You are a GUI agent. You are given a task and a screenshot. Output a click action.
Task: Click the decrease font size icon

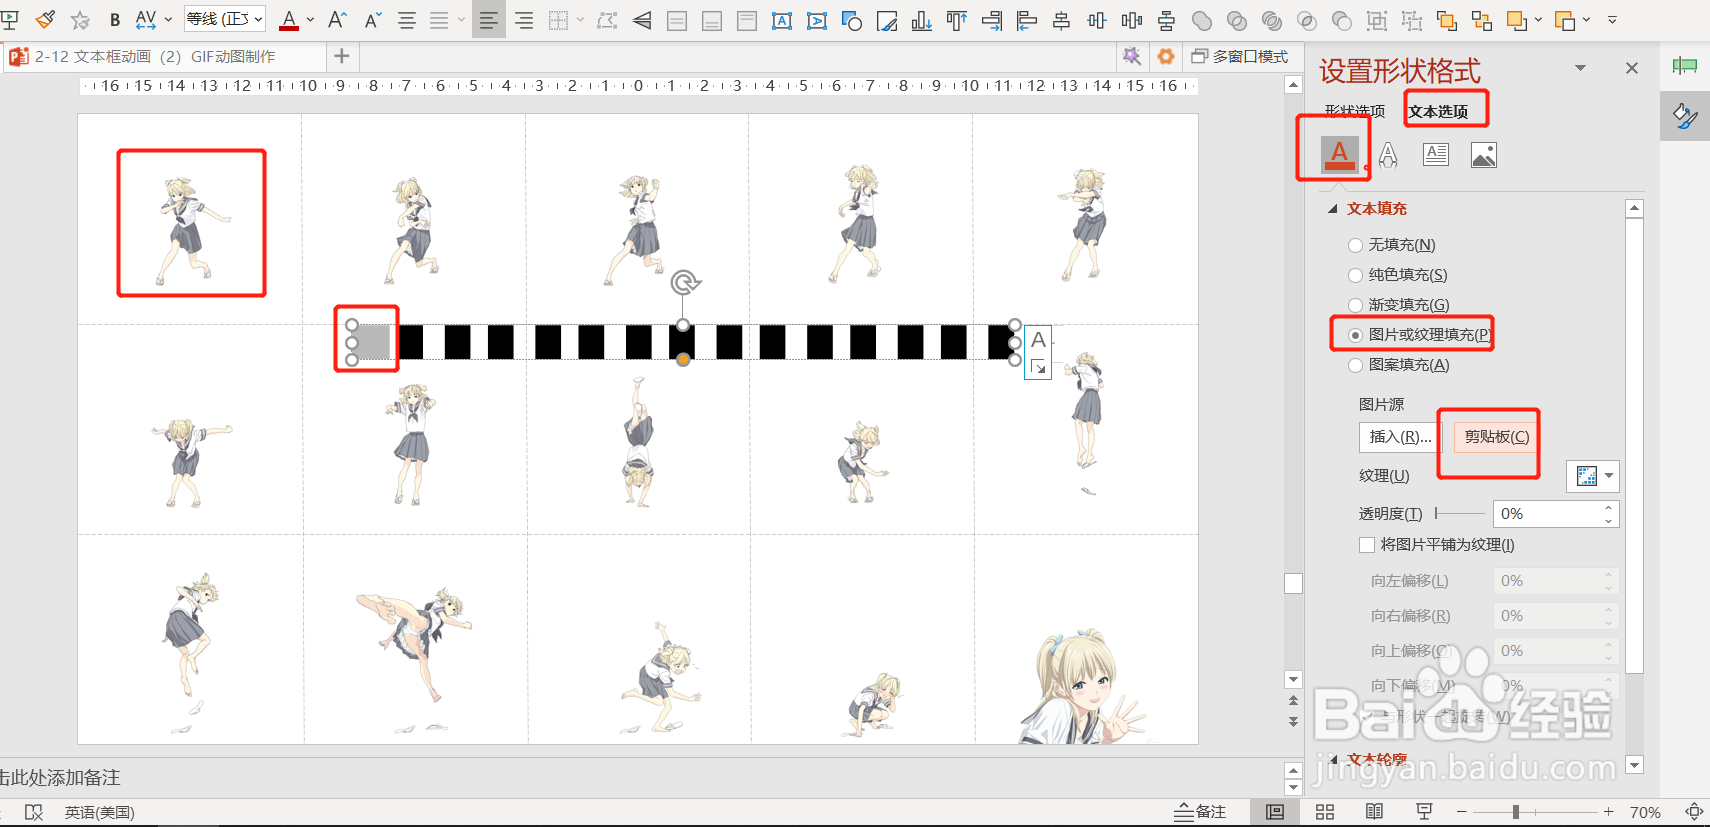coord(373,19)
